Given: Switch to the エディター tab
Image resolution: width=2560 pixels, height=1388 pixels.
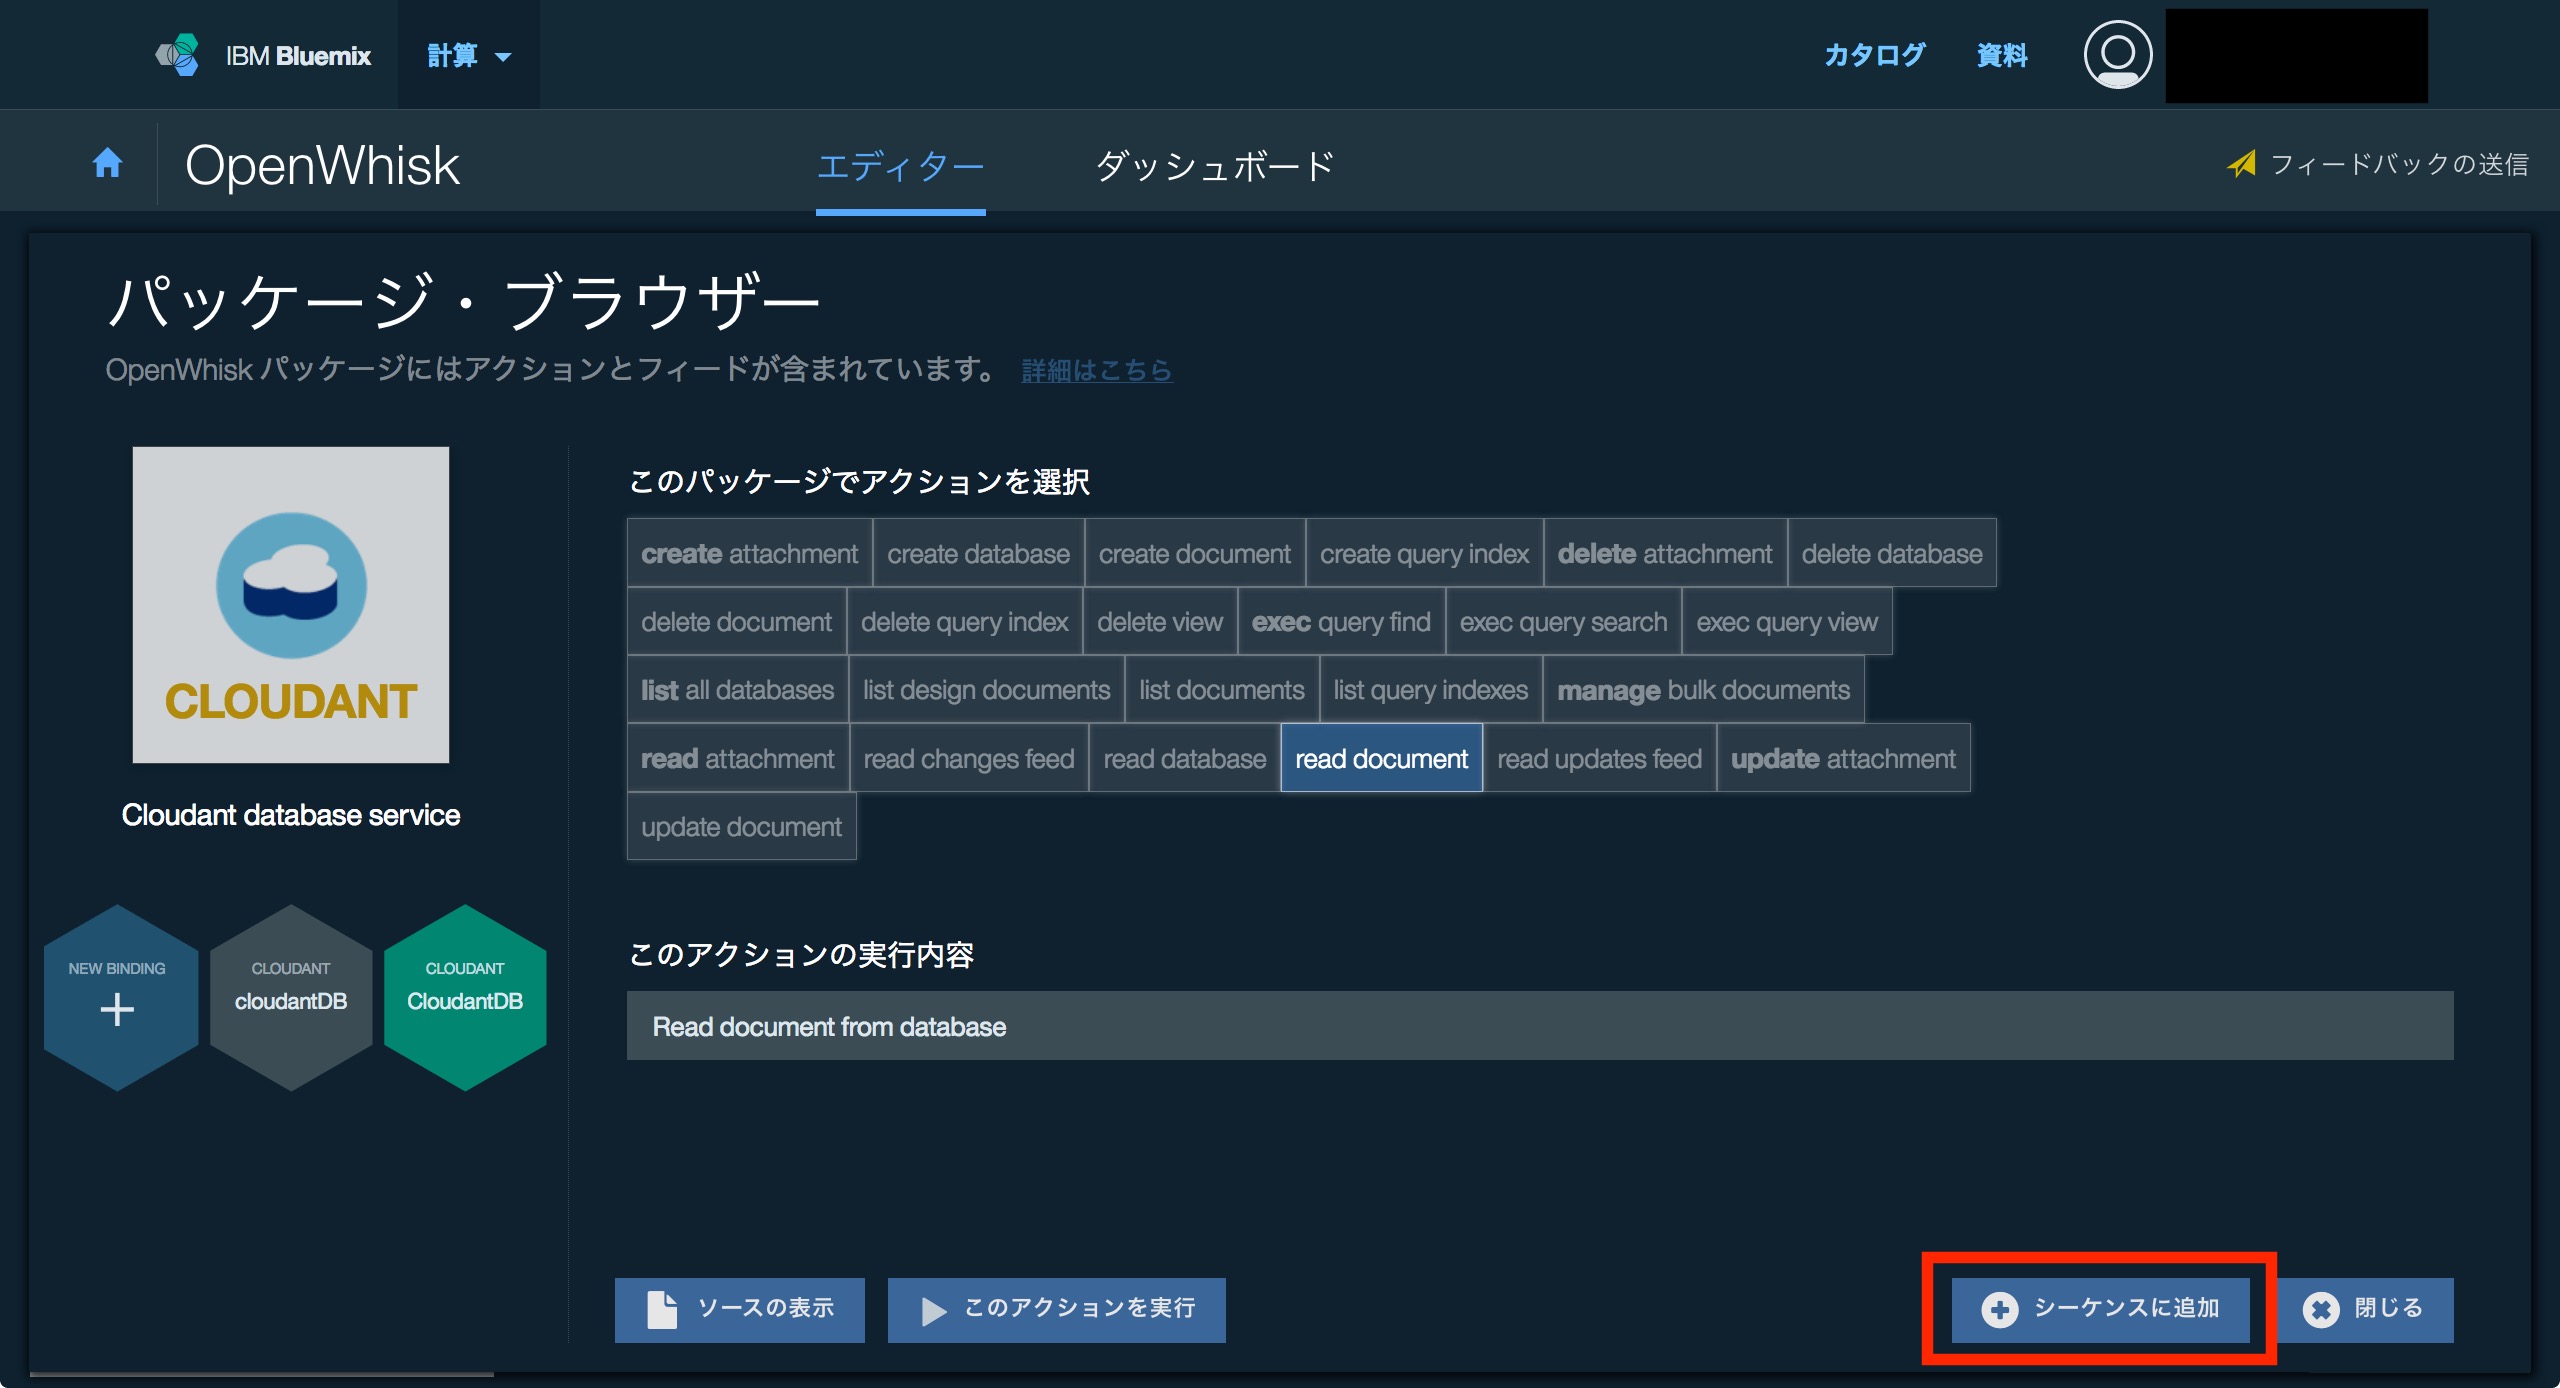Looking at the screenshot, I should click(901, 166).
